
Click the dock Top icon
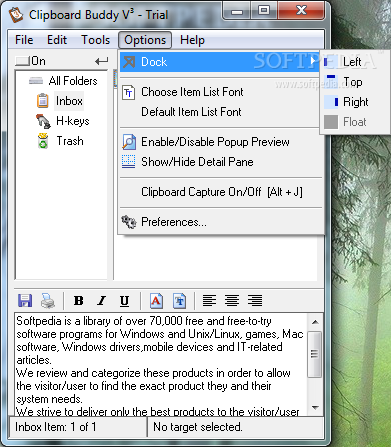[331, 82]
